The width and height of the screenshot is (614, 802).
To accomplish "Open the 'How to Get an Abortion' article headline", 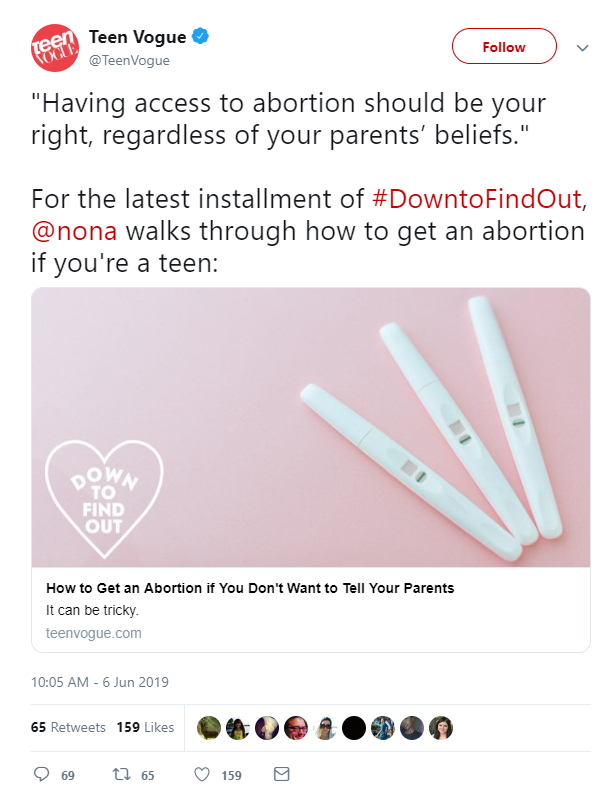I will [x=250, y=588].
